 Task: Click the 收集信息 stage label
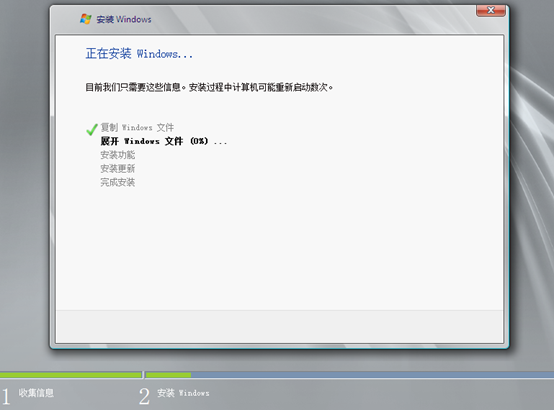click(36, 393)
